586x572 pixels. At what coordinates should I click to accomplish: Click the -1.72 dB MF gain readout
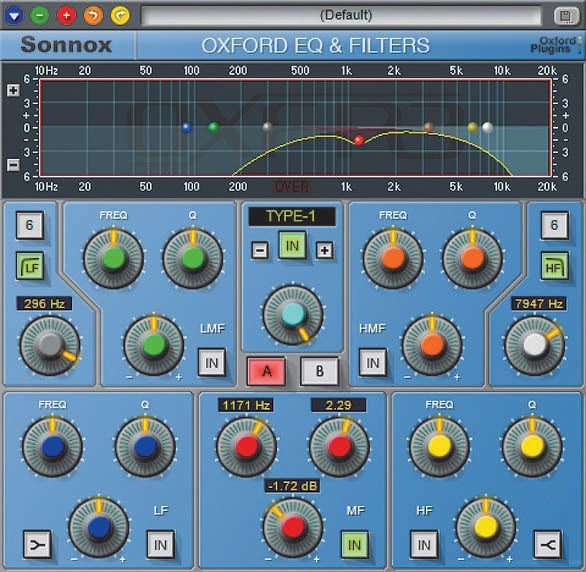(x=293, y=486)
